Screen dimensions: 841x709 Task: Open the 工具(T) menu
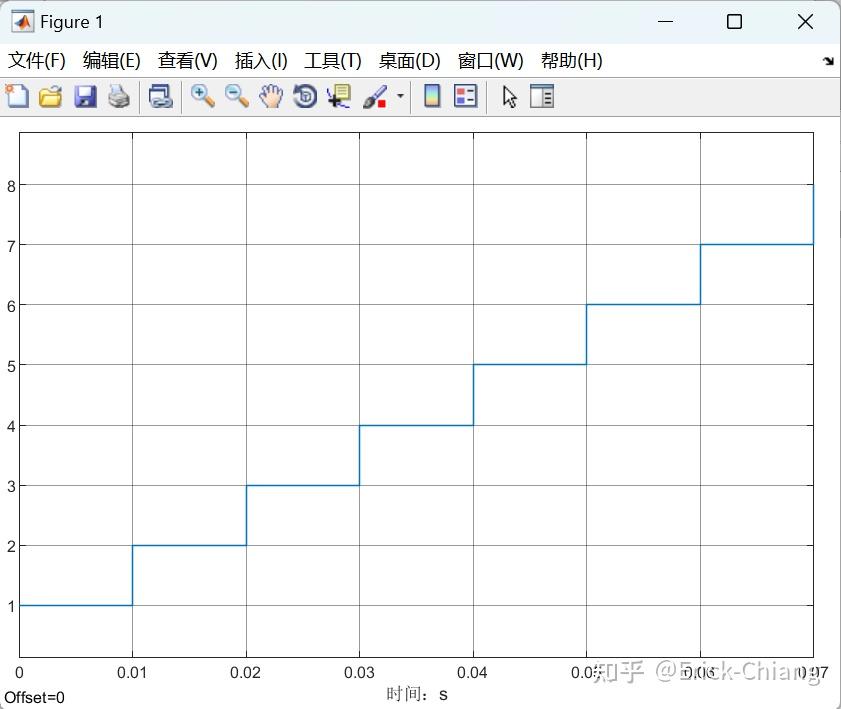point(333,61)
